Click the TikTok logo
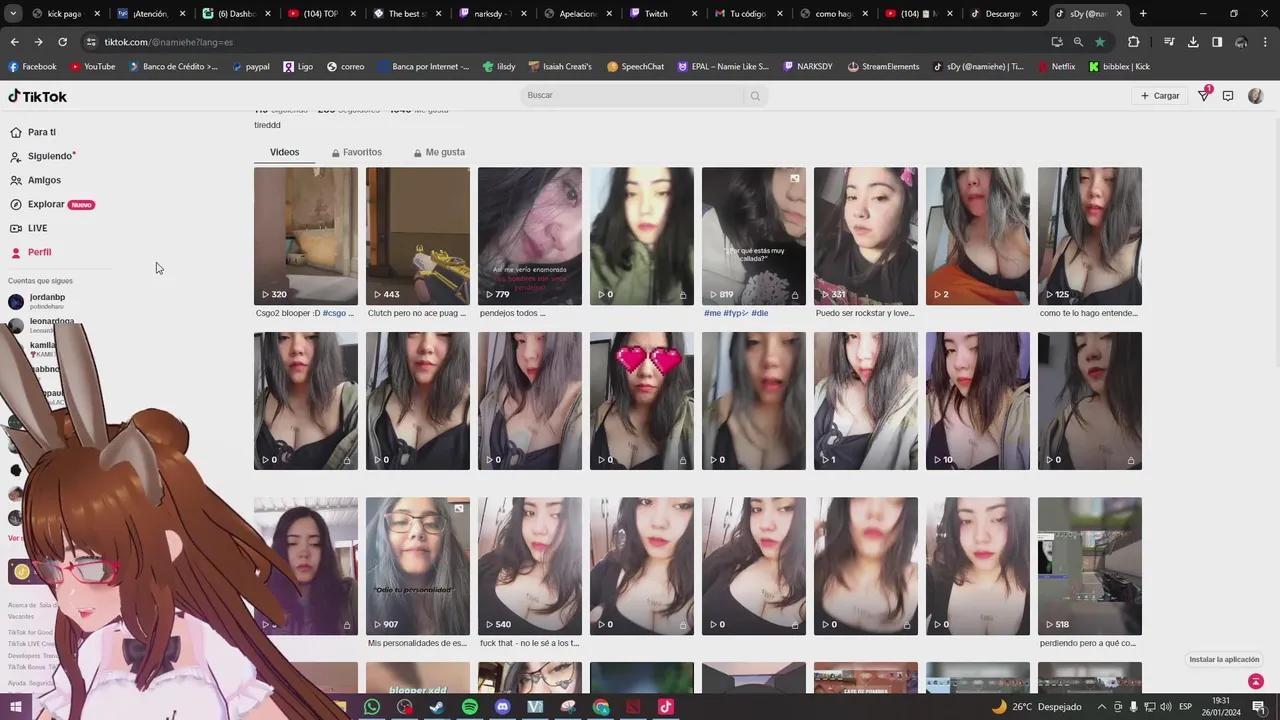 (37, 96)
